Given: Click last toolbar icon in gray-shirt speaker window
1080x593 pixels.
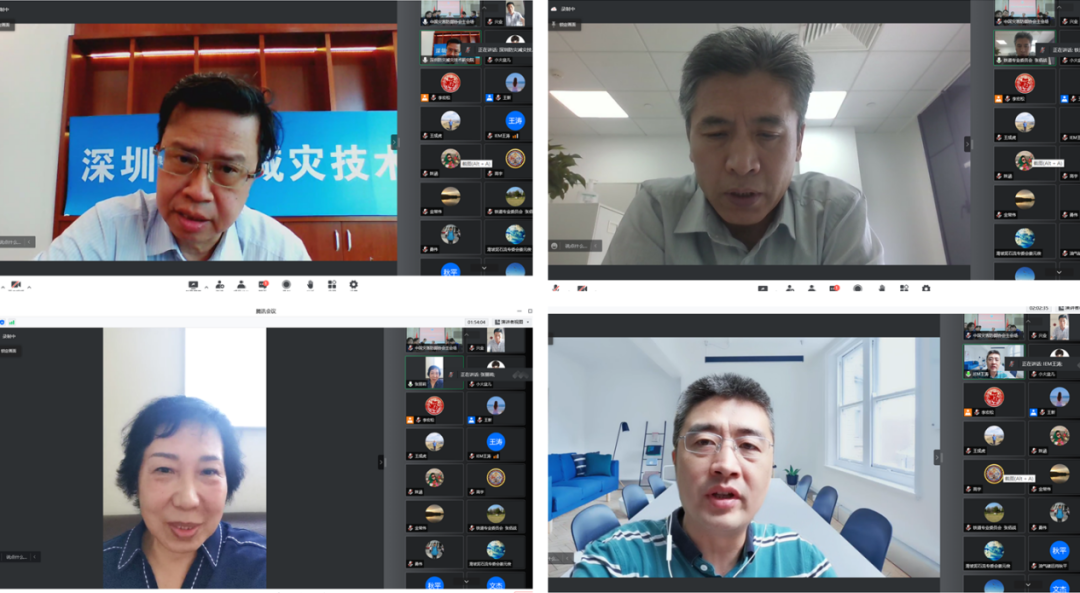Looking at the screenshot, I should coord(926,289).
